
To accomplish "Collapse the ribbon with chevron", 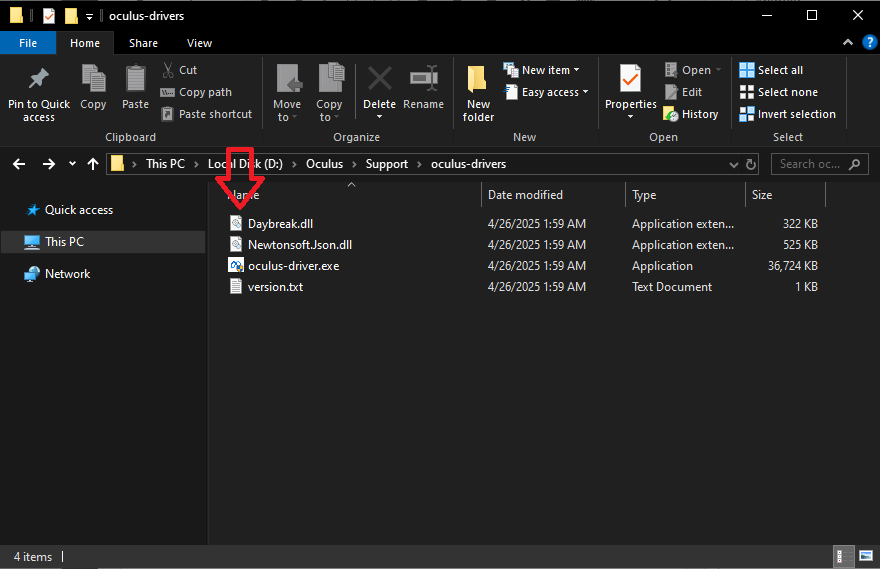I will pos(848,42).
